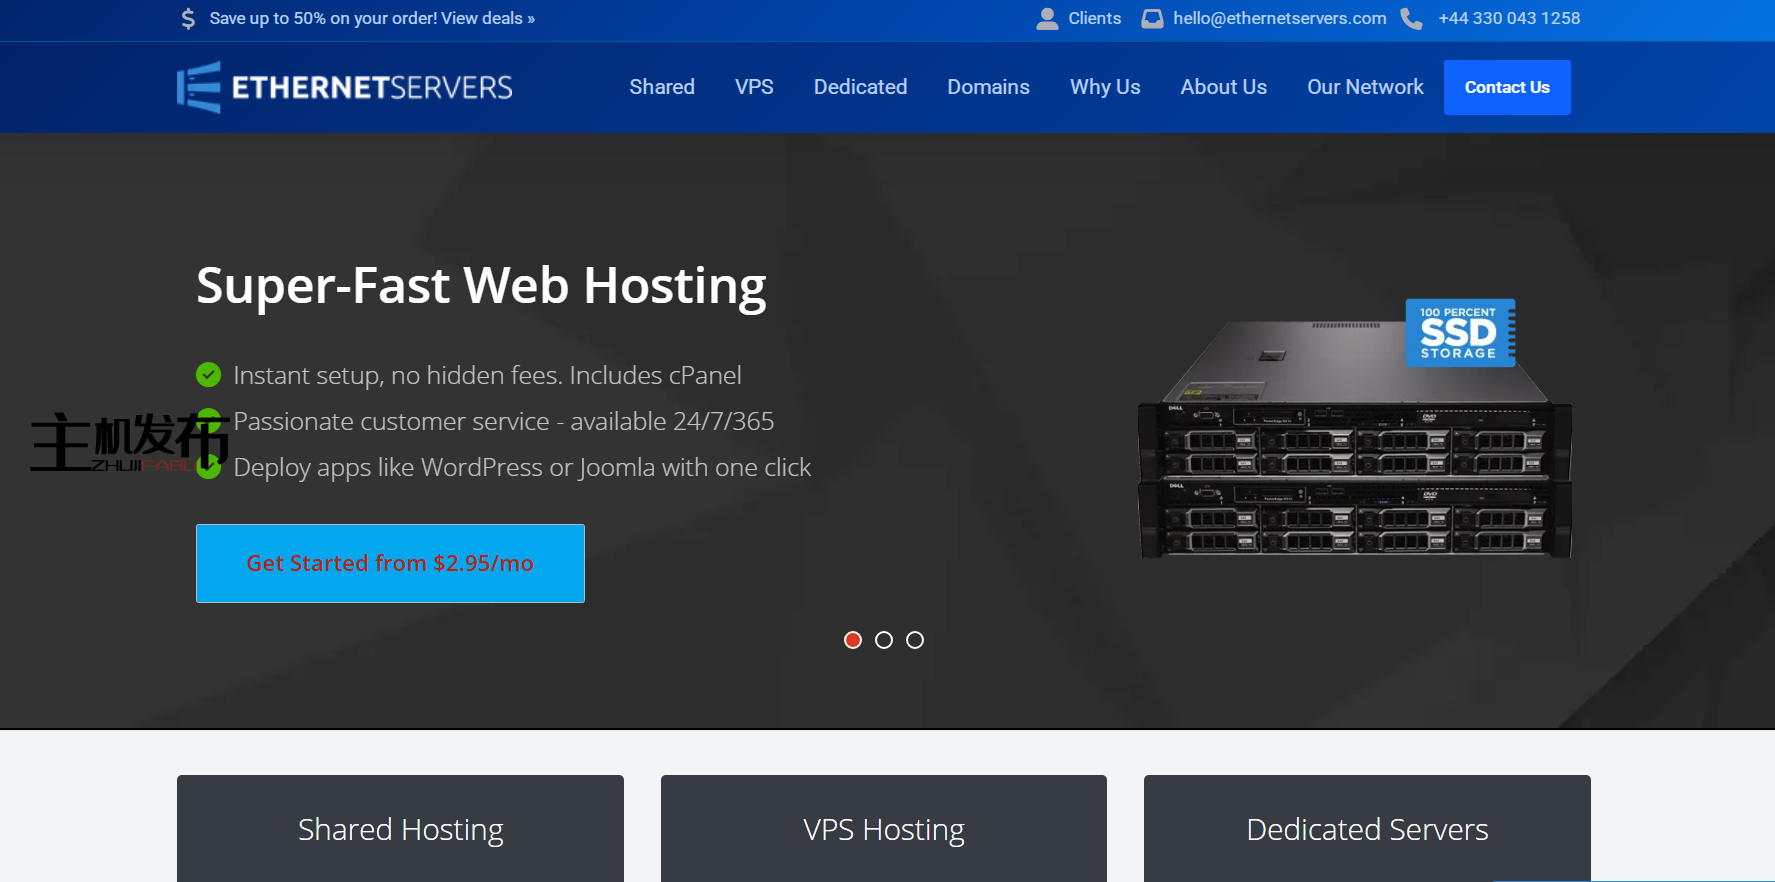Go to the Domains menu item

[988, 88]
